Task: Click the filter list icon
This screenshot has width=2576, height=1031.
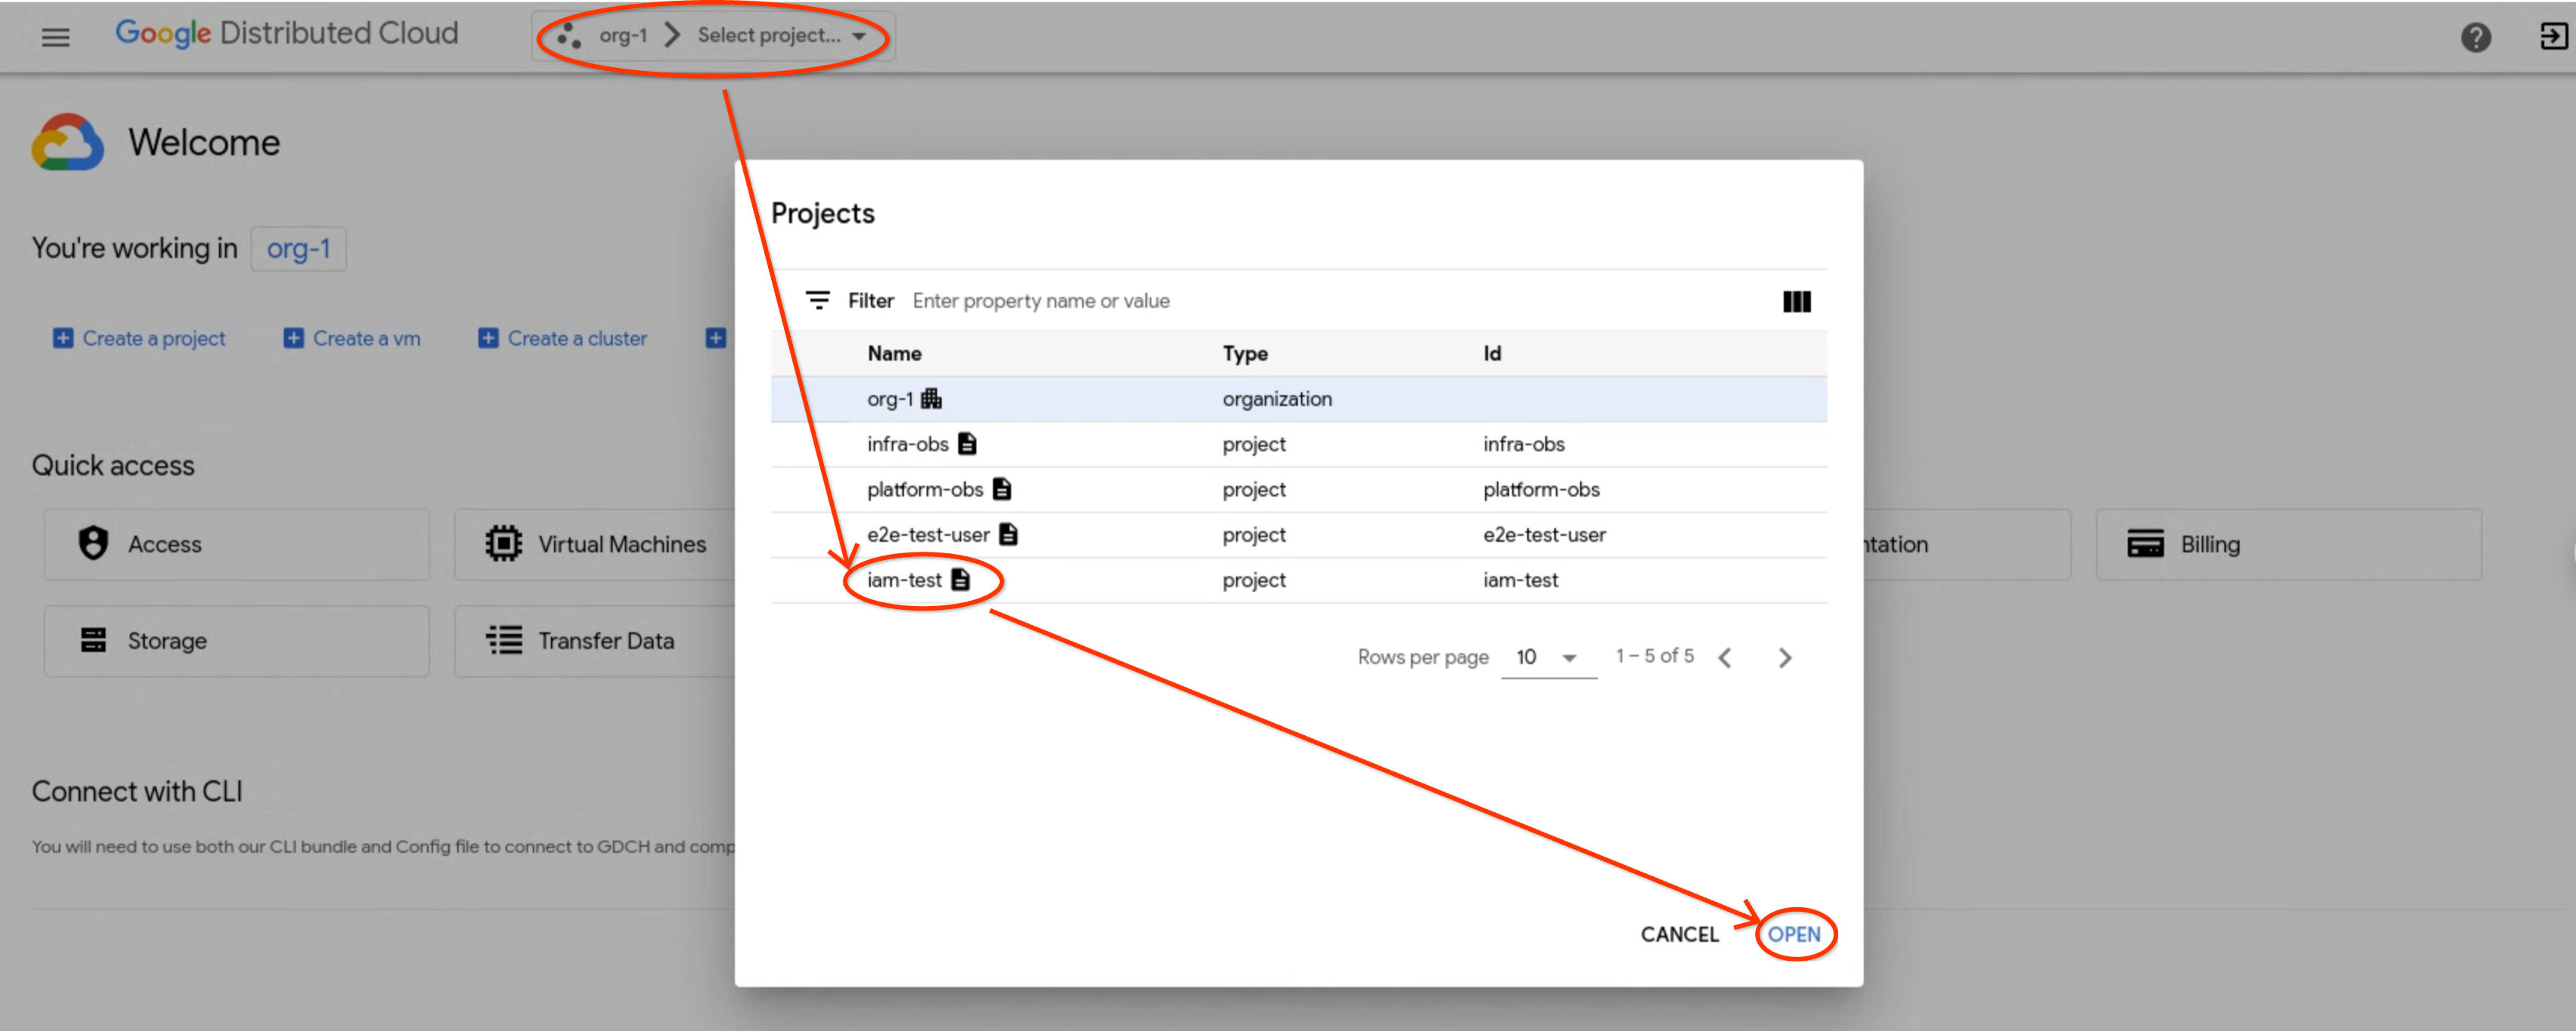Action: [x=818, y=300]
